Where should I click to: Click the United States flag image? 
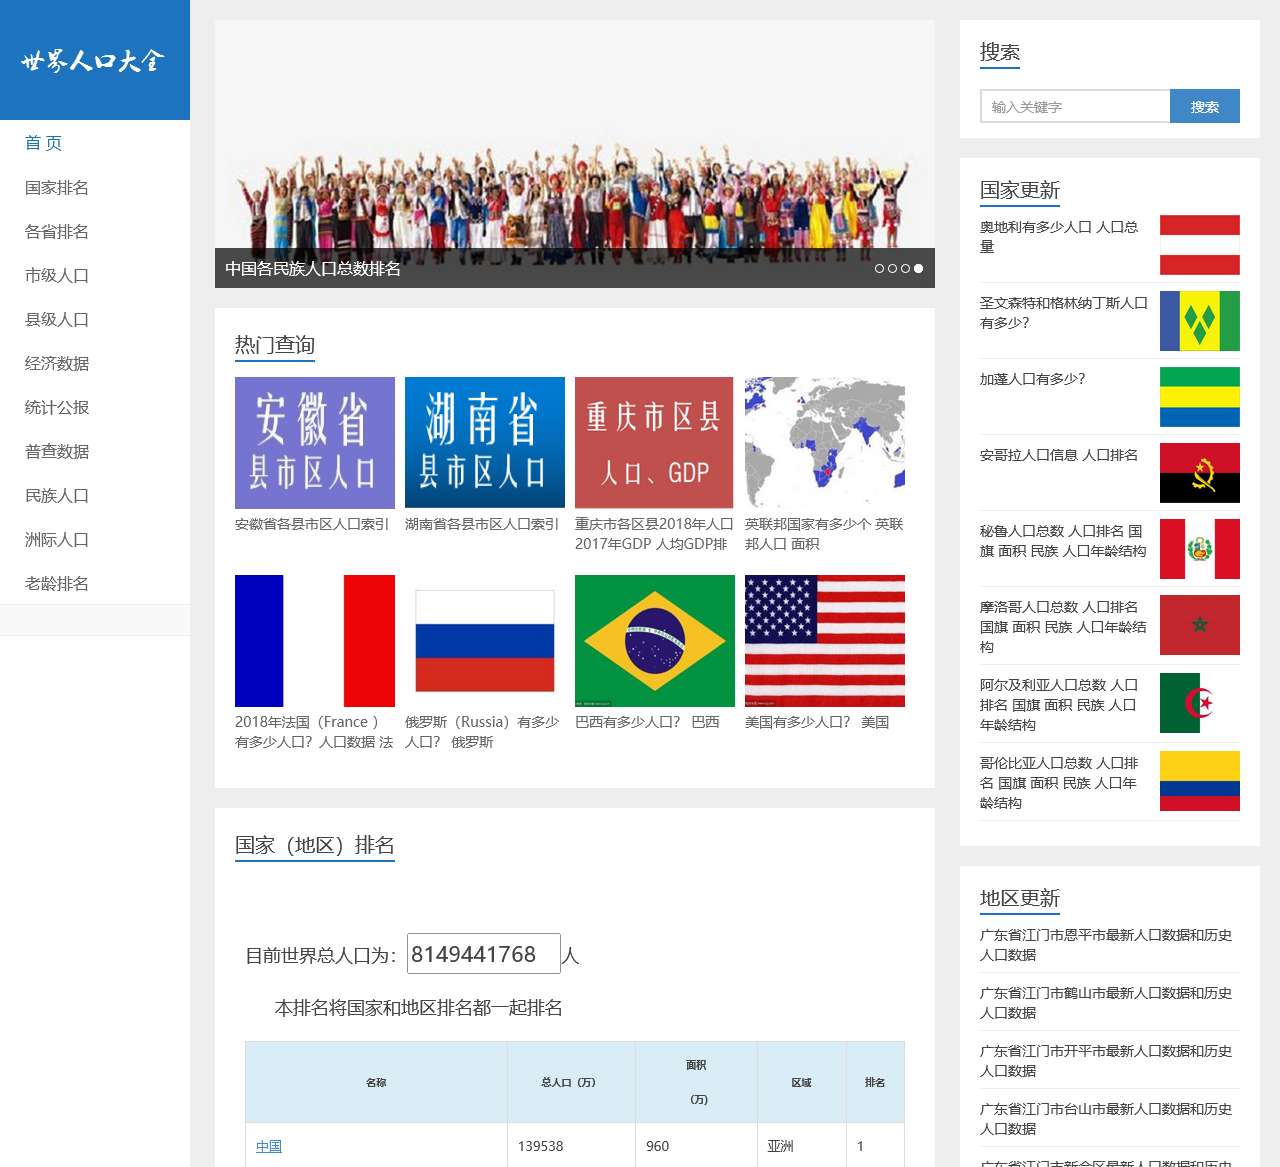(x=824, y=640)
